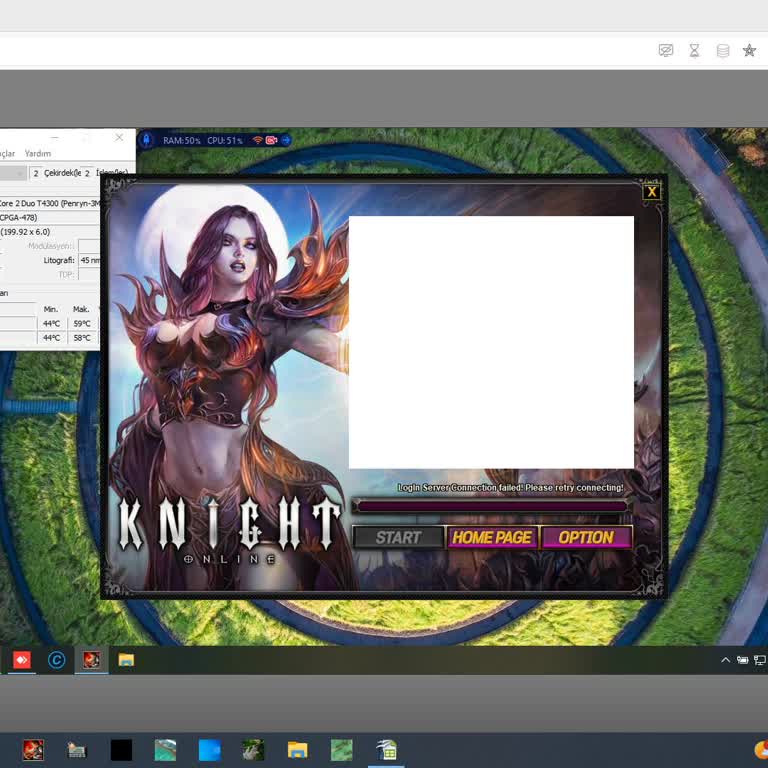The height and width of the screenshot is (768, 768).
Task: Click the battery tray icon on inner taskbar
Action: 743,660
